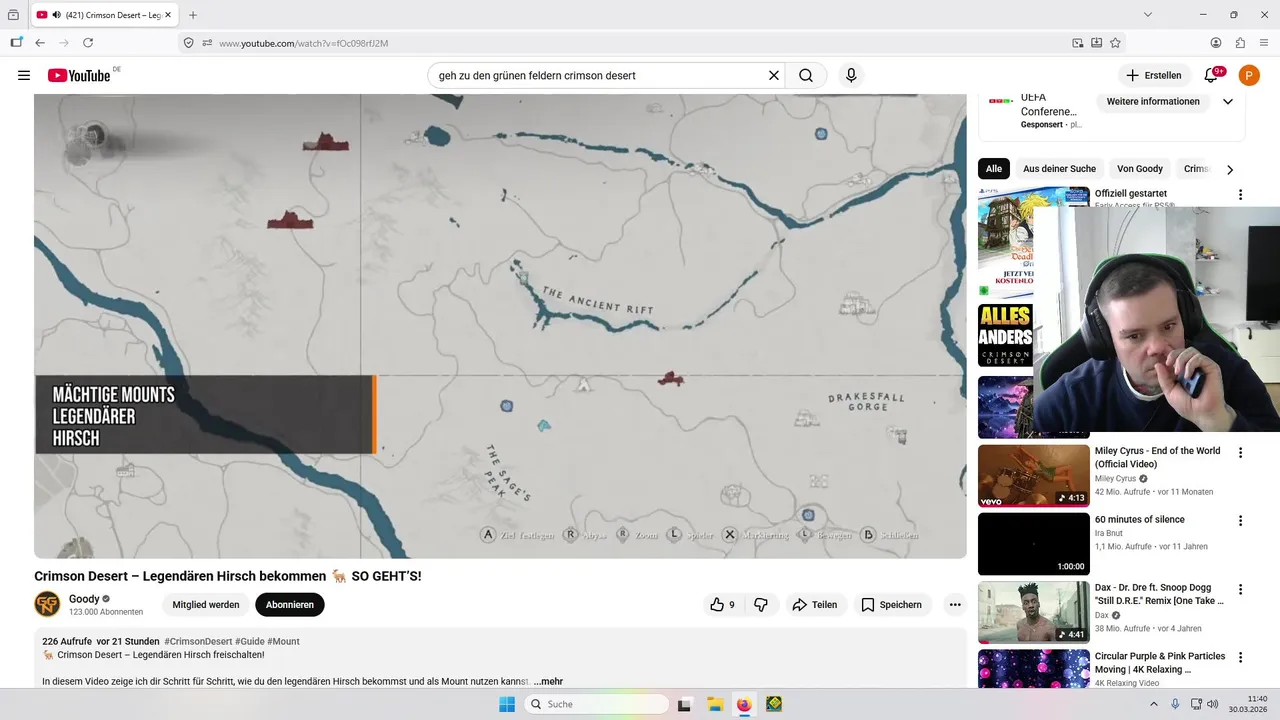Viewport: 1280px width, 720px height.
Task: Open Miley Cyrus End of the World thumbnail
Action: tap(1033, 476)
